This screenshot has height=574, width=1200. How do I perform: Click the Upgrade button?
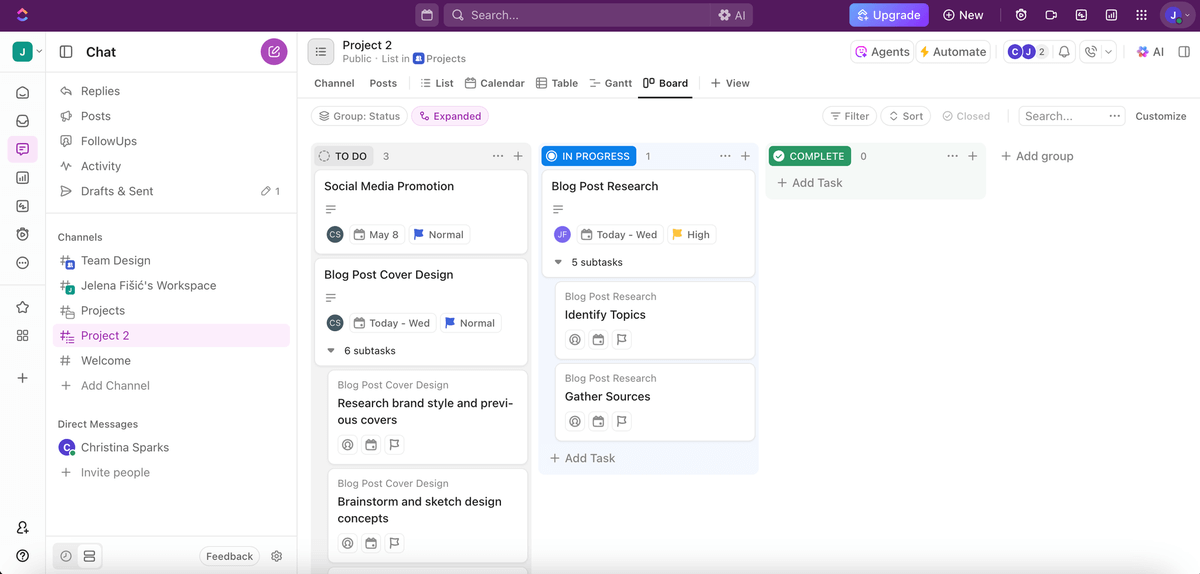(x=888, y=15)
